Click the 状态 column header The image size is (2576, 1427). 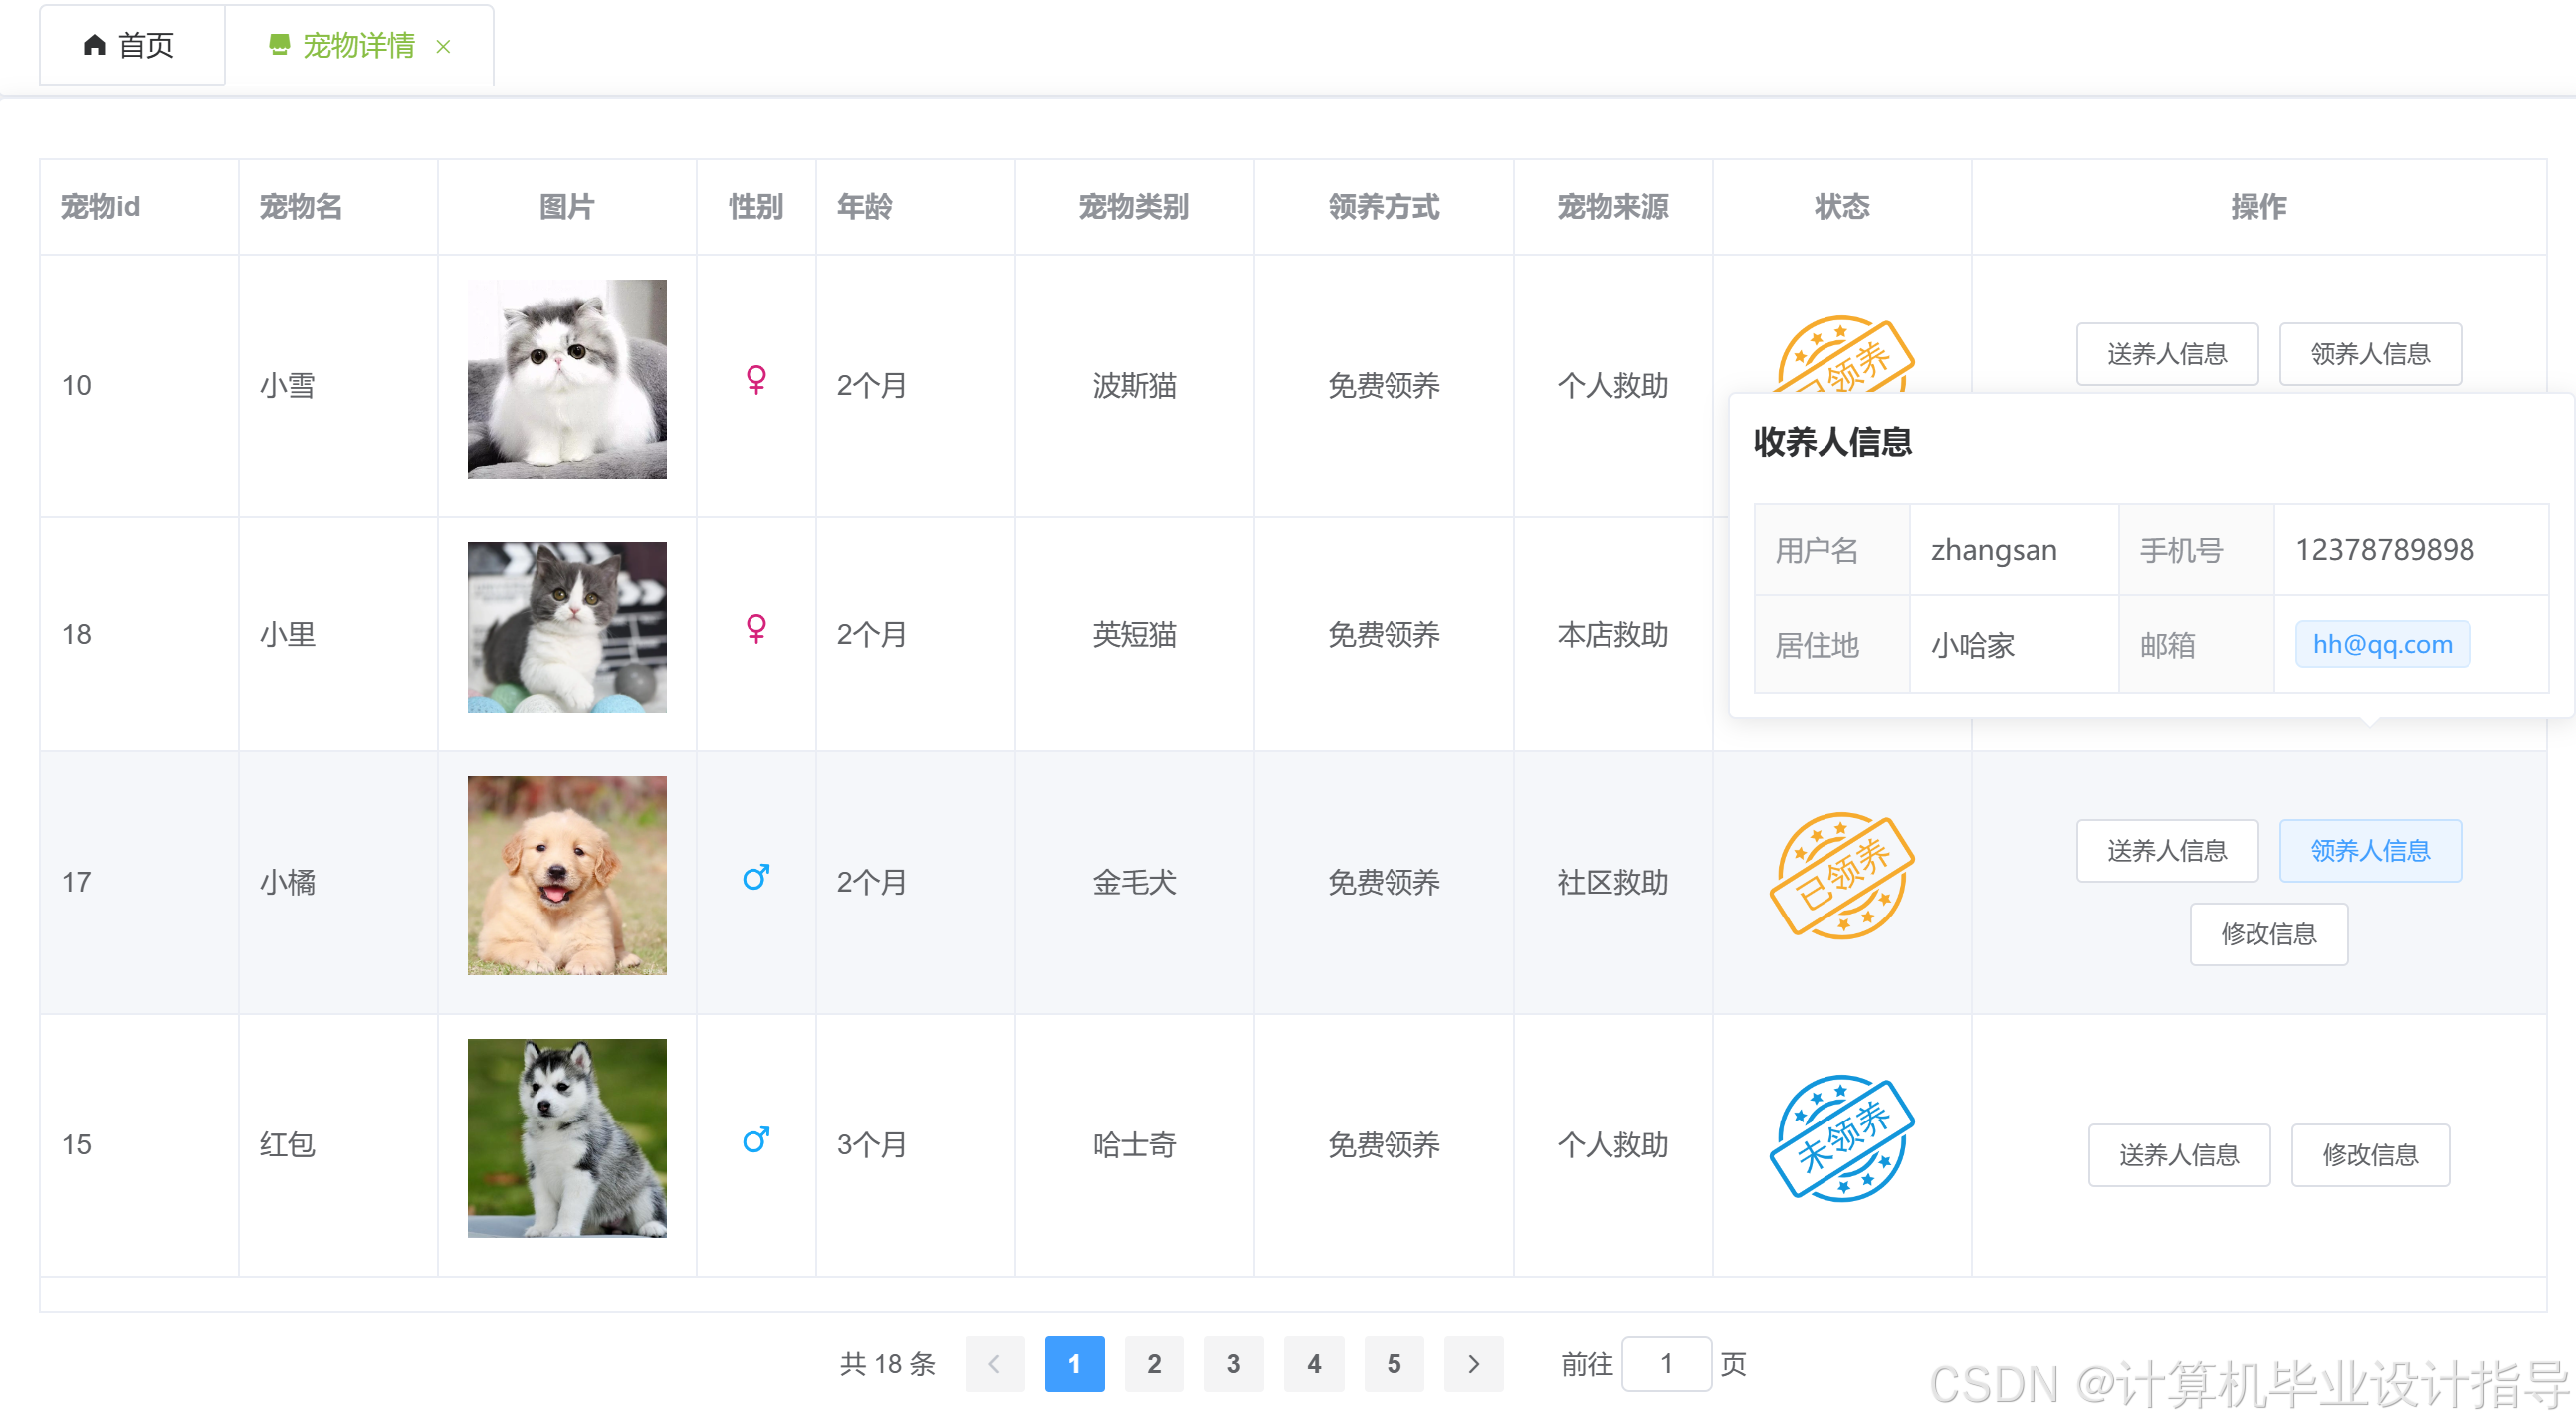click(1842, 207)
